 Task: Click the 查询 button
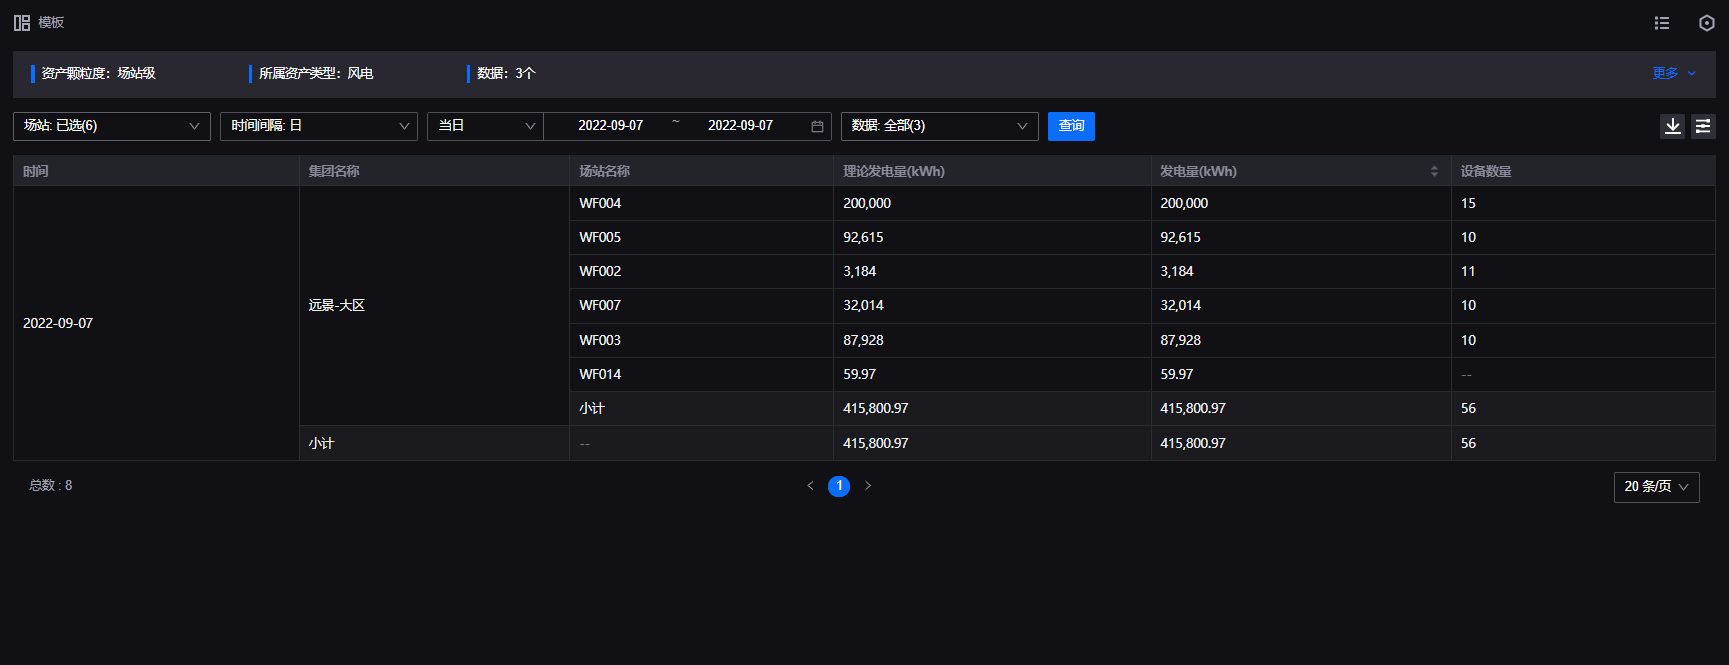pos(1071,126)
